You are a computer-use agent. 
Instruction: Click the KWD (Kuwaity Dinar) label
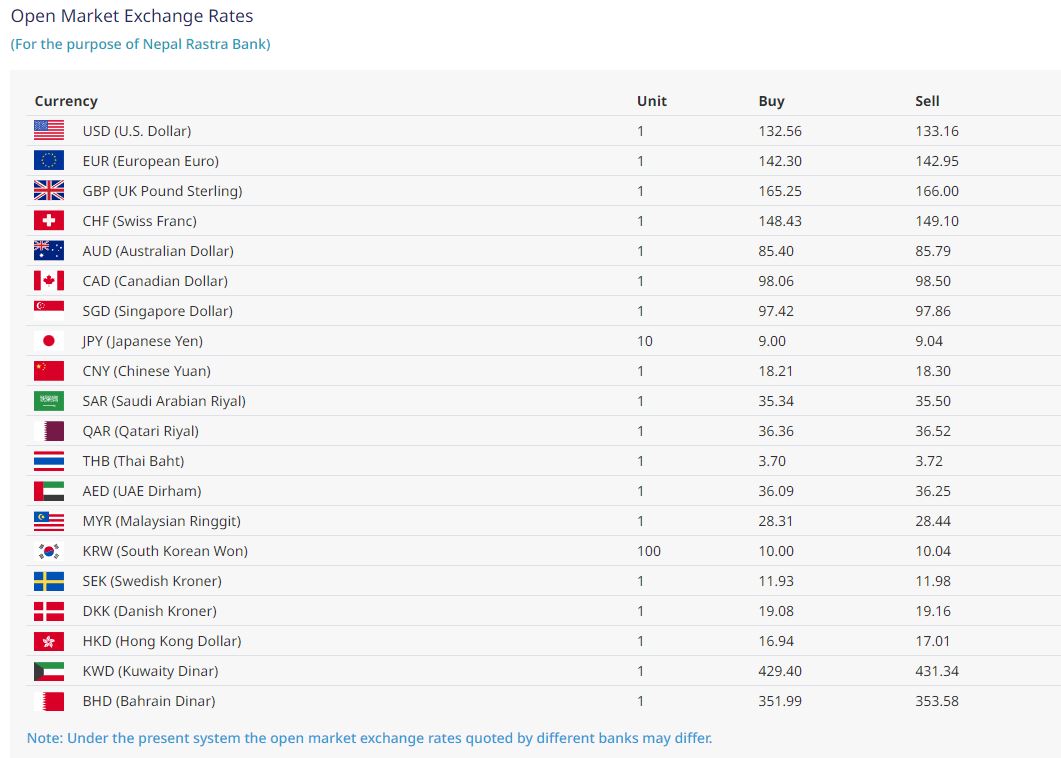tap(150, 671)
